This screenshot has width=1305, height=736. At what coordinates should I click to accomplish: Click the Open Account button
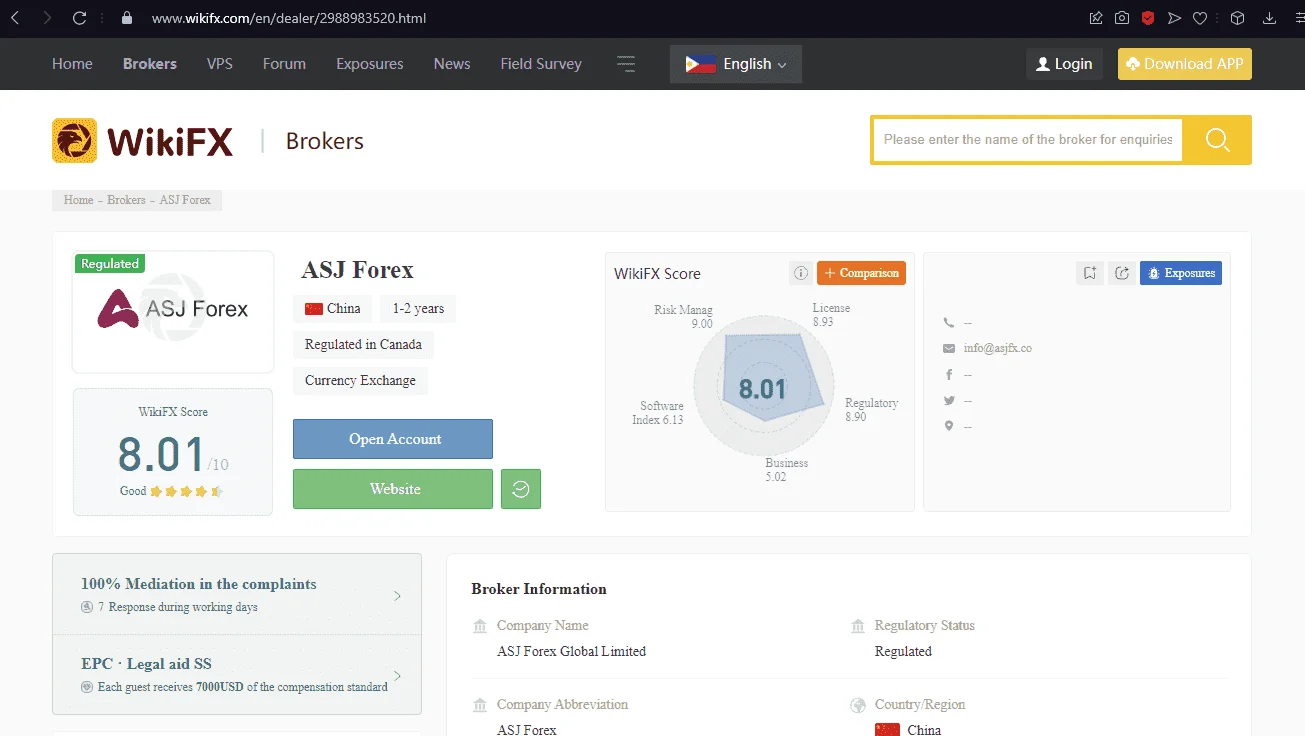point(393,439)
